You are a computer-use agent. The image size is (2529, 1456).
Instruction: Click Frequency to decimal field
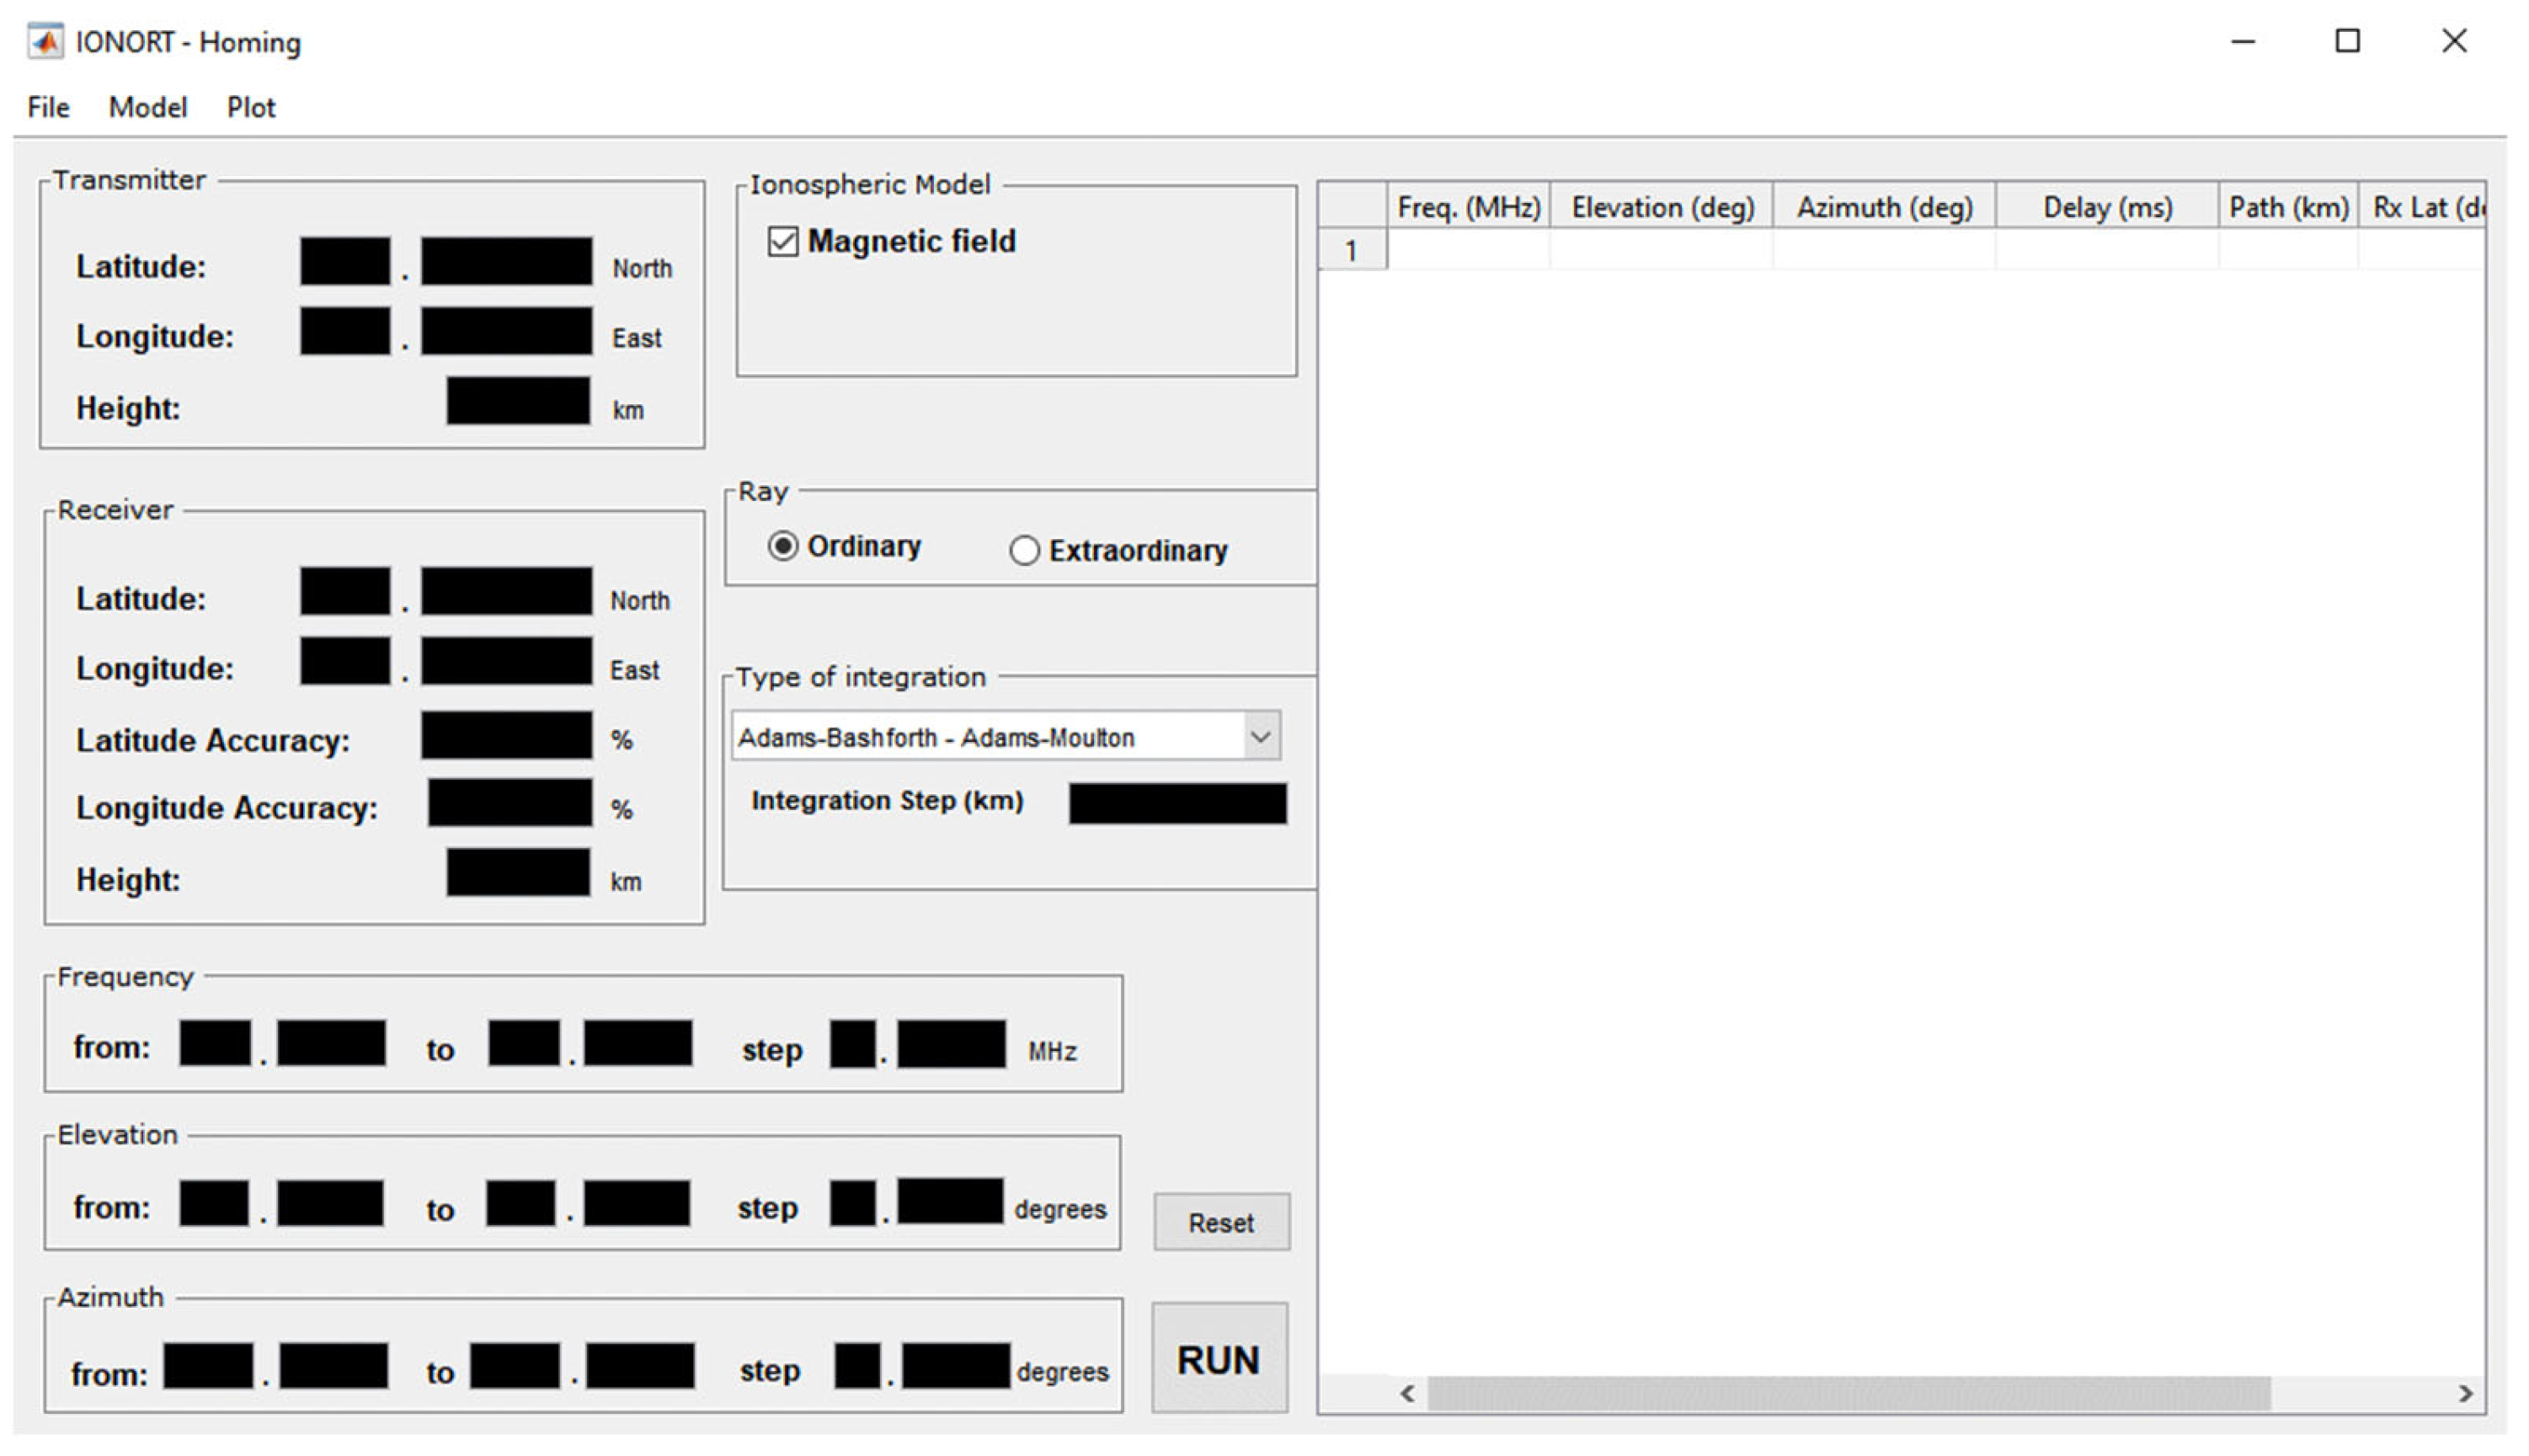(x=638, y=1043)
